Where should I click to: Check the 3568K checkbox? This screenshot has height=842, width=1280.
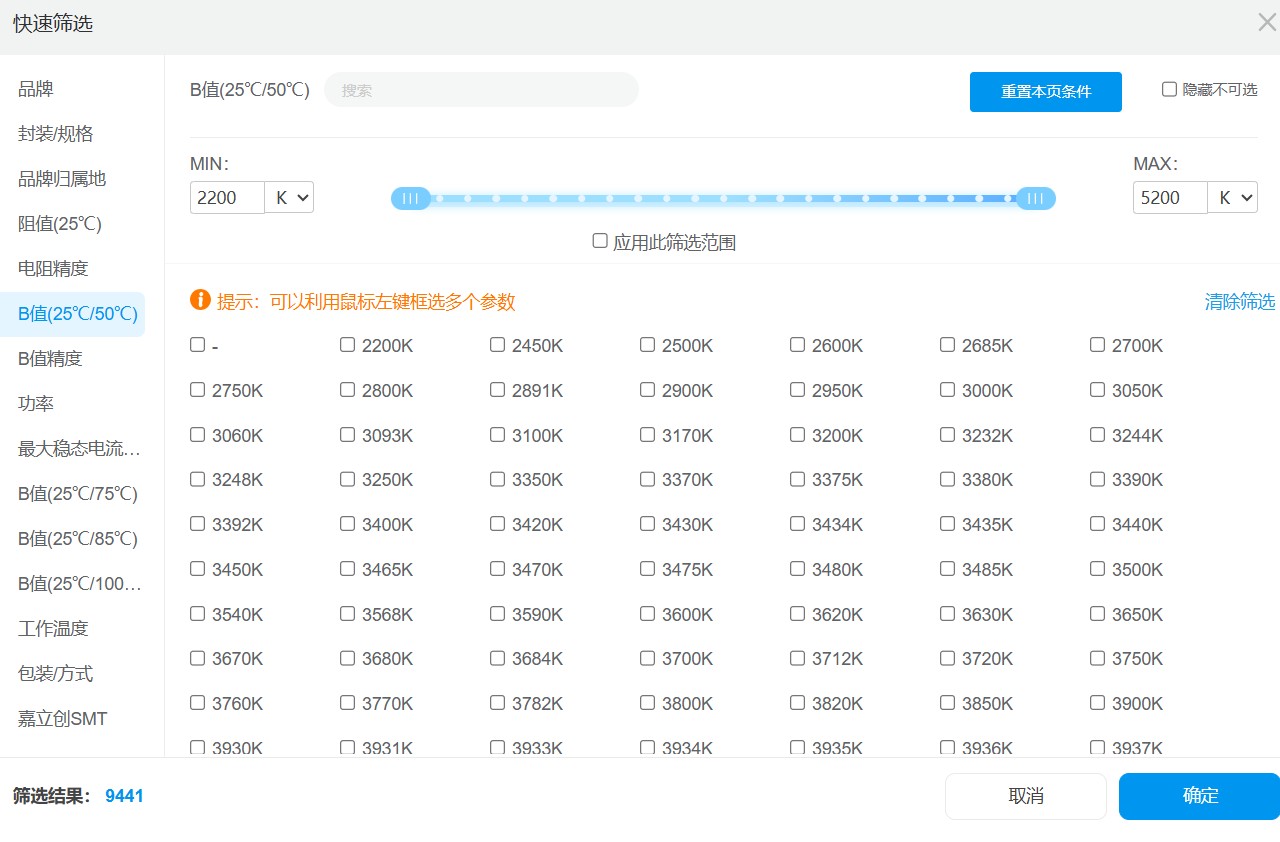pos(347,614)
